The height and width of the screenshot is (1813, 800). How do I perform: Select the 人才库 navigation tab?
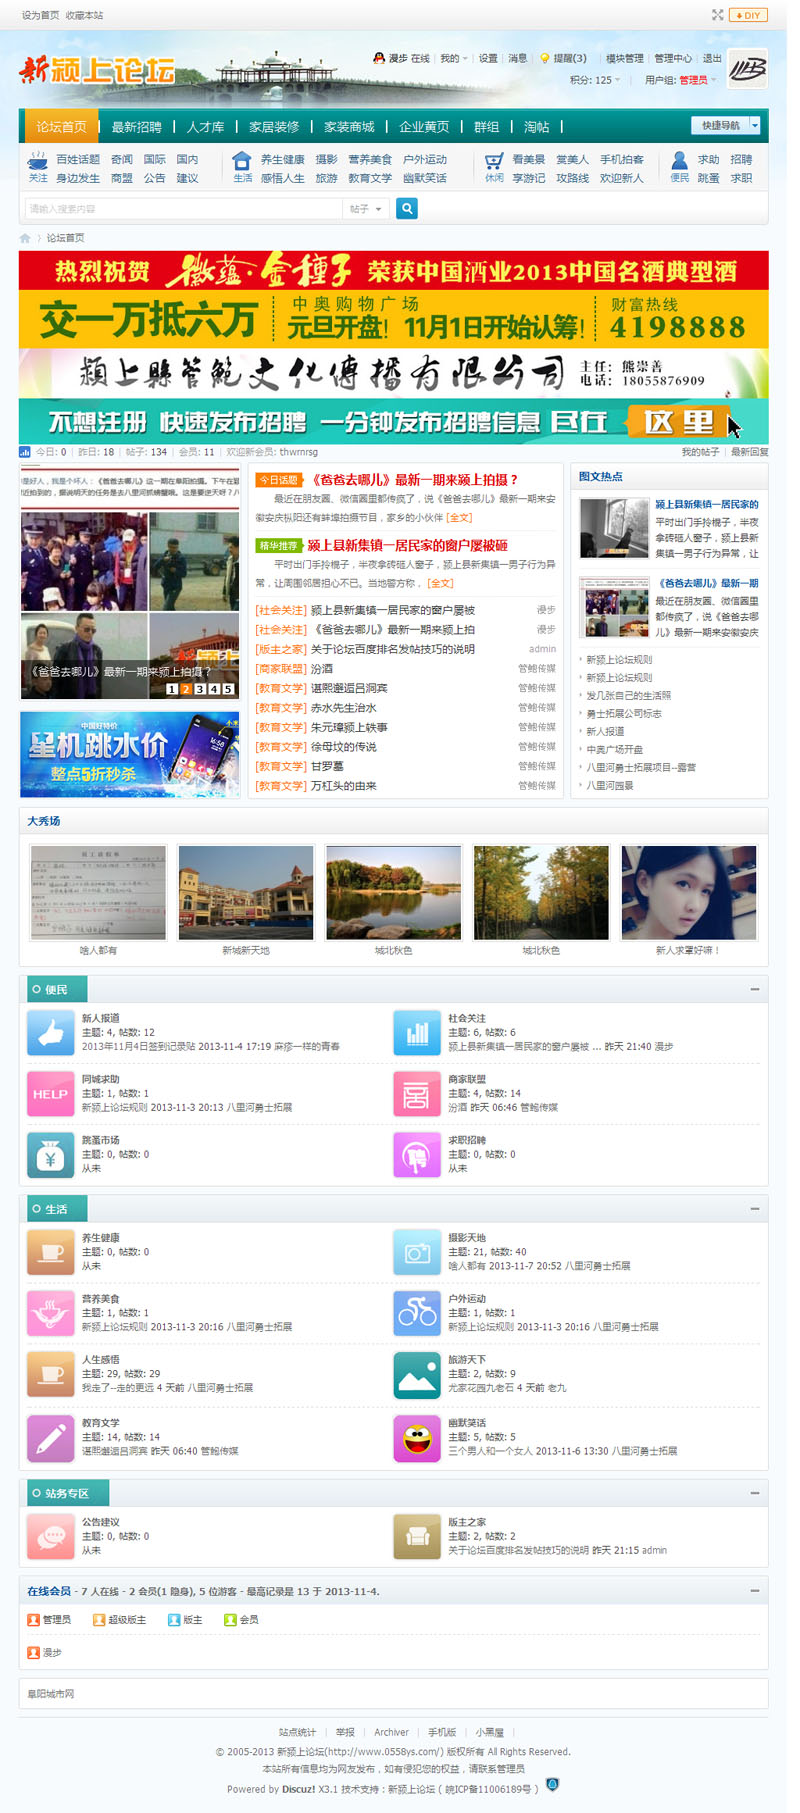tap(205, 127)
